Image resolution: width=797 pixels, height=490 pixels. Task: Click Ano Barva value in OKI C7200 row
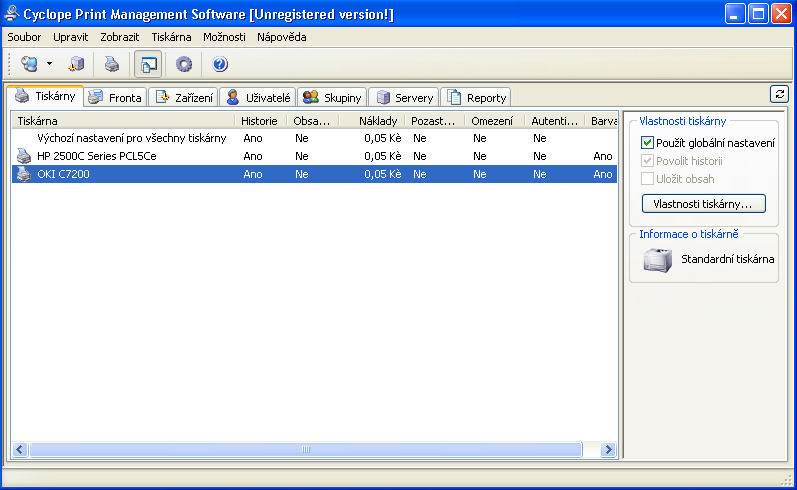coord(603,174)
